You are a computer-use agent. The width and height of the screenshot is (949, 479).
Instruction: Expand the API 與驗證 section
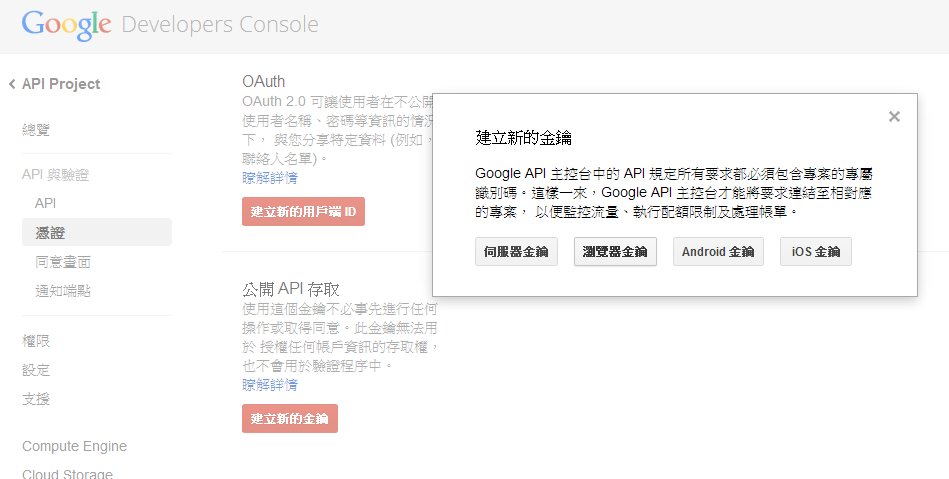point(56,175)
